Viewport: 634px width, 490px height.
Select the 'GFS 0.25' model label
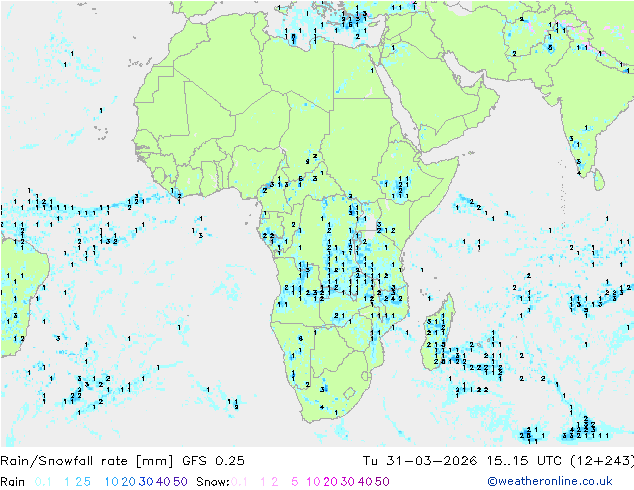tap(213, 461)
